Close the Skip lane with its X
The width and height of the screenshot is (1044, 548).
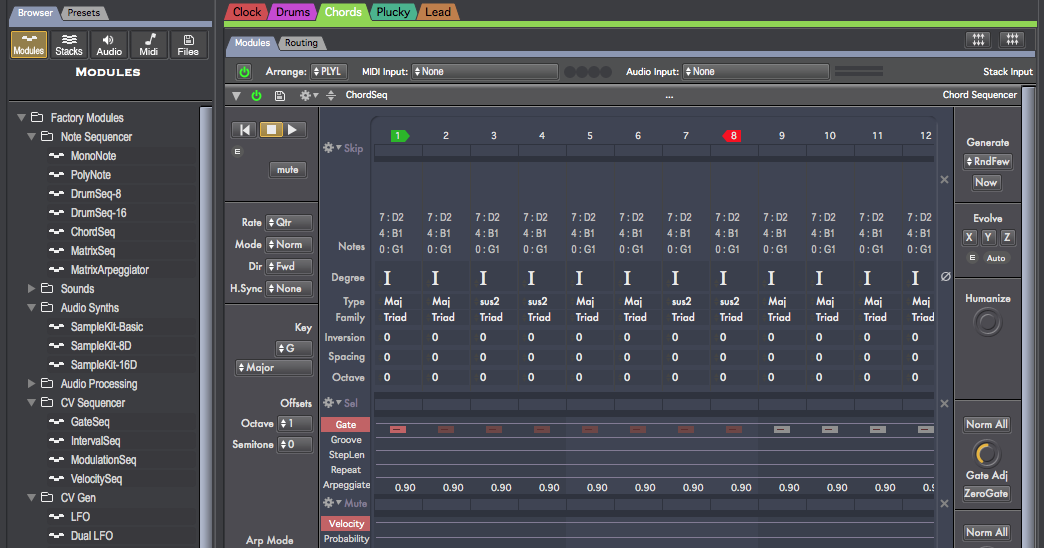944,180
